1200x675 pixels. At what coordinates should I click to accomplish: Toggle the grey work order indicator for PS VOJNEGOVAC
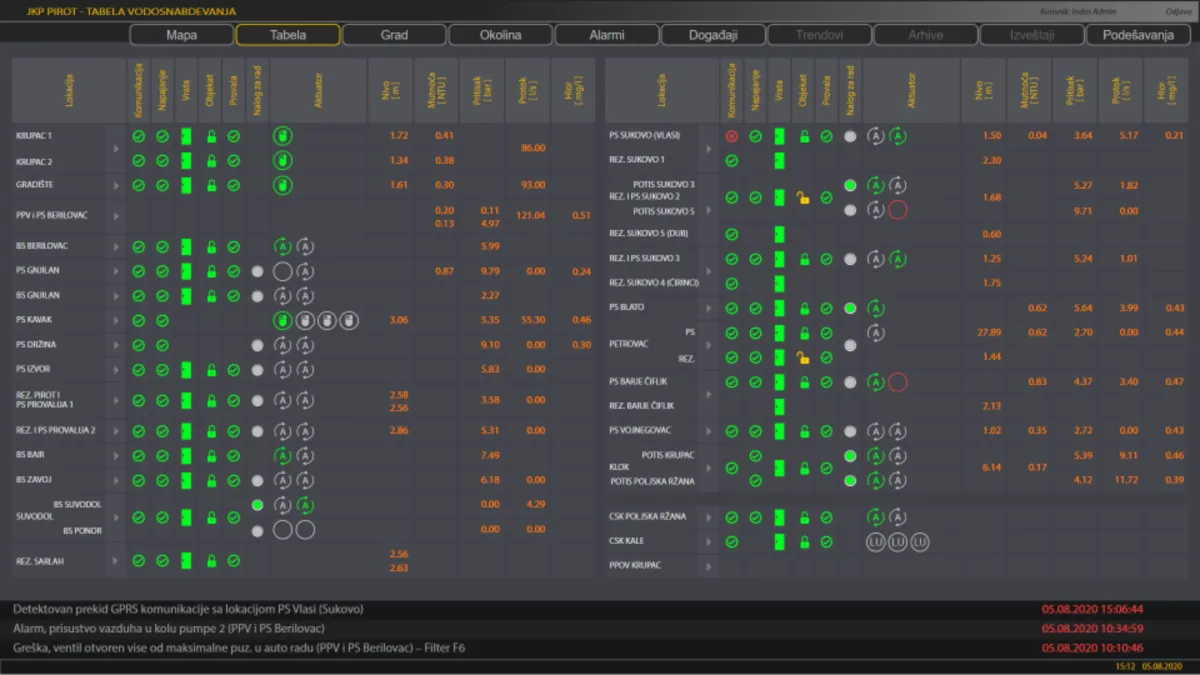coord(850,431)
